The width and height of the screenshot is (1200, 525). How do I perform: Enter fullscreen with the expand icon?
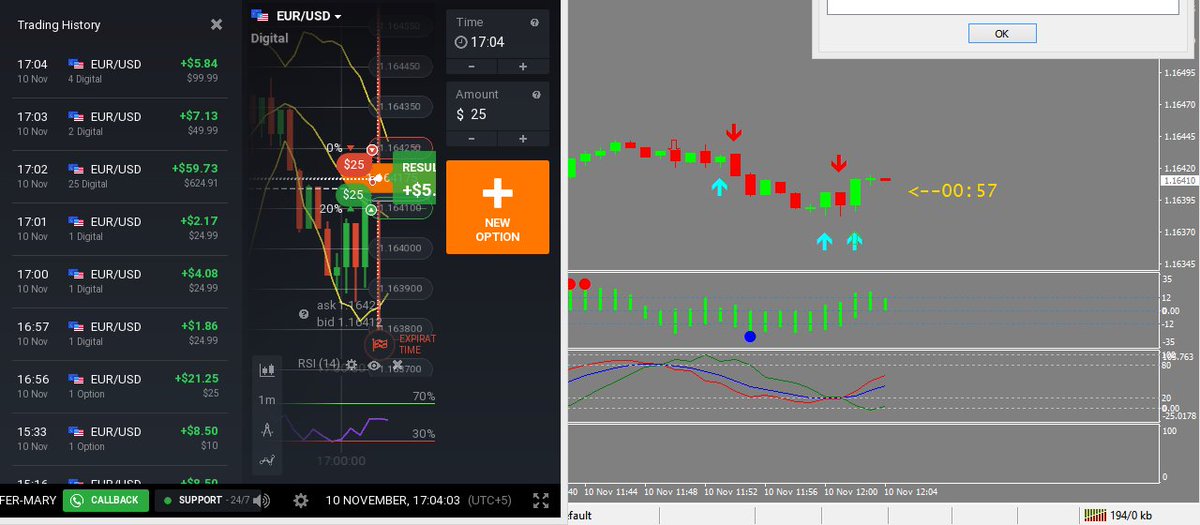(541, 500)
